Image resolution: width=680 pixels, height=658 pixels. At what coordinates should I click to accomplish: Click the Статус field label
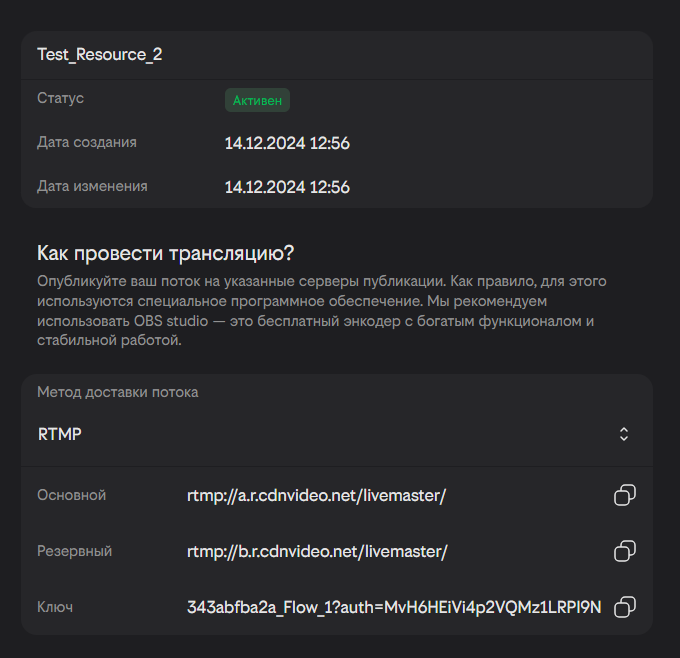pyautogui.click(x=60, y=98)
